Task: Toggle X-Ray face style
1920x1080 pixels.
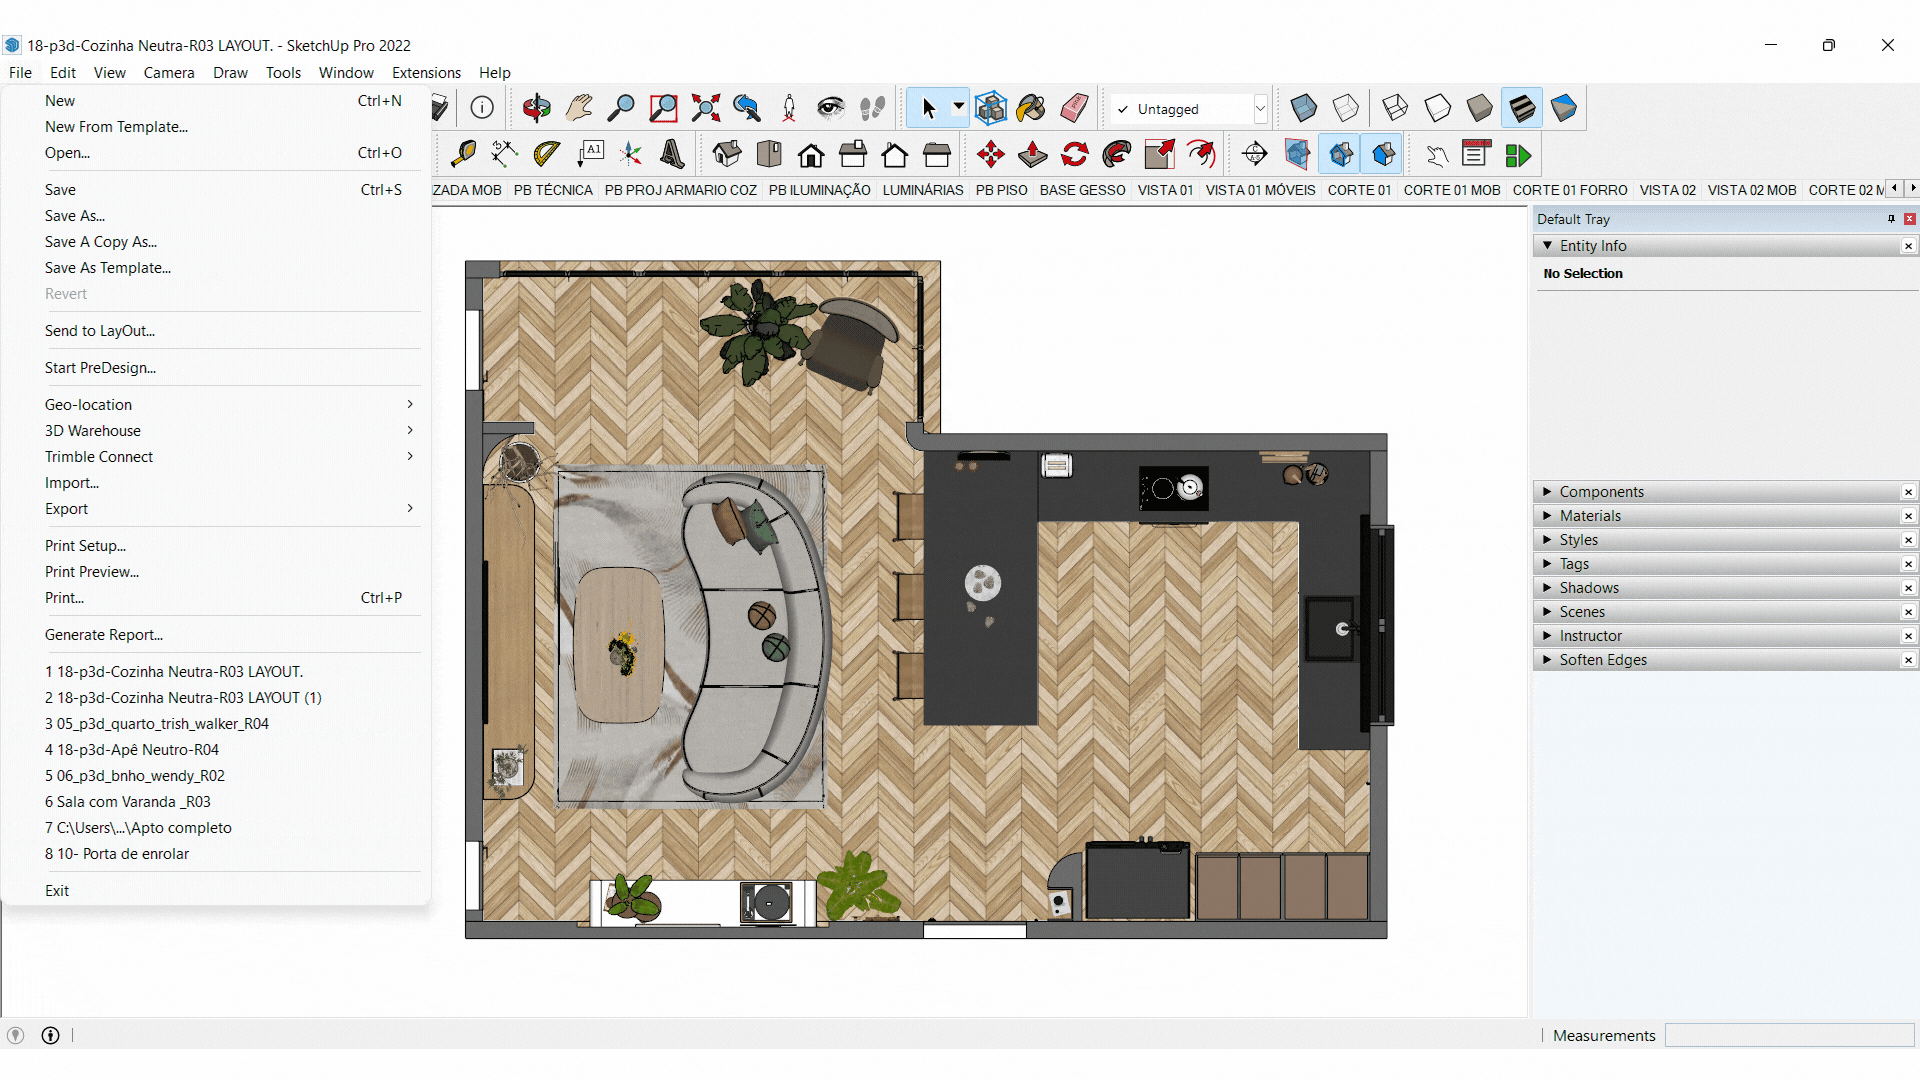Action: click(x=1303, y=108)
